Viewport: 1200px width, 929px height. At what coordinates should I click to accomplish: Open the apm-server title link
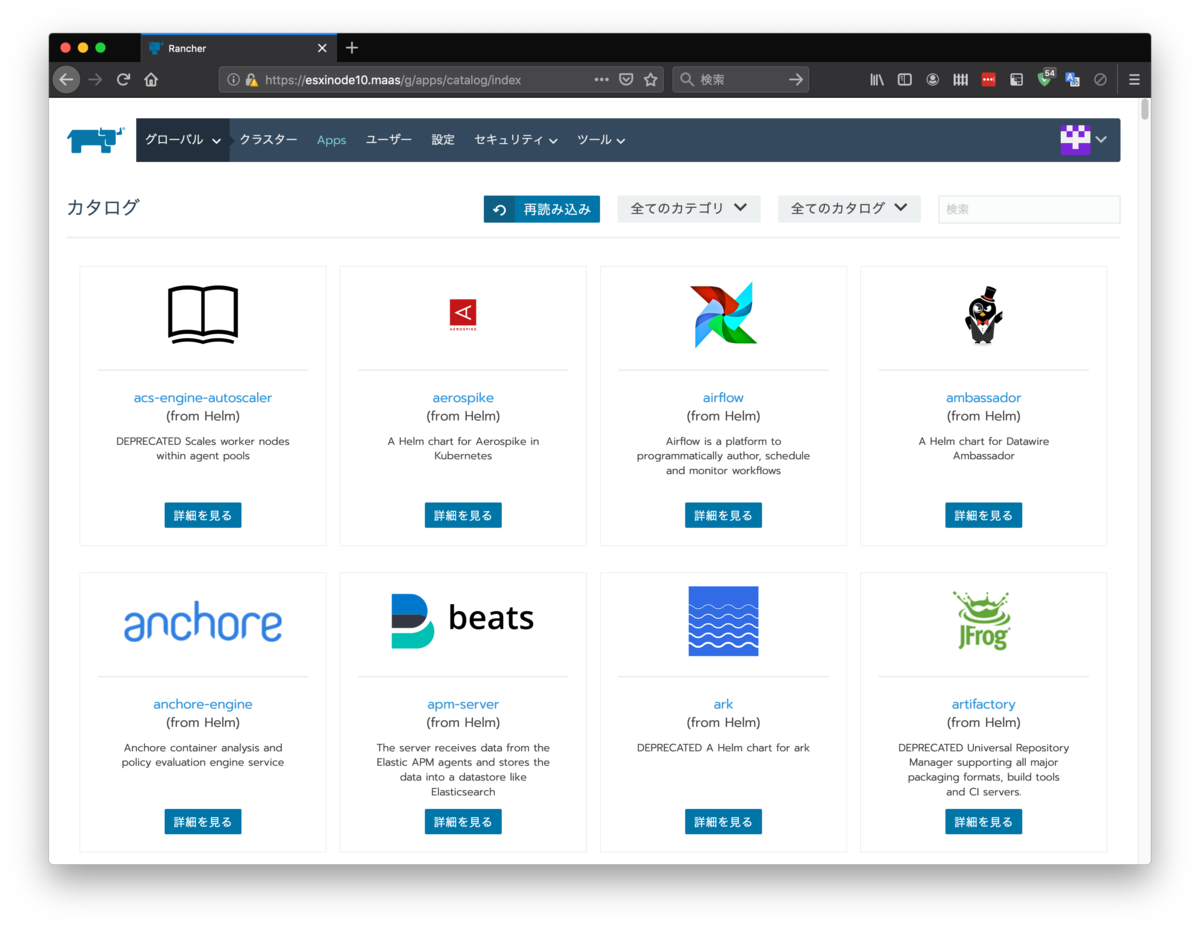463,704
